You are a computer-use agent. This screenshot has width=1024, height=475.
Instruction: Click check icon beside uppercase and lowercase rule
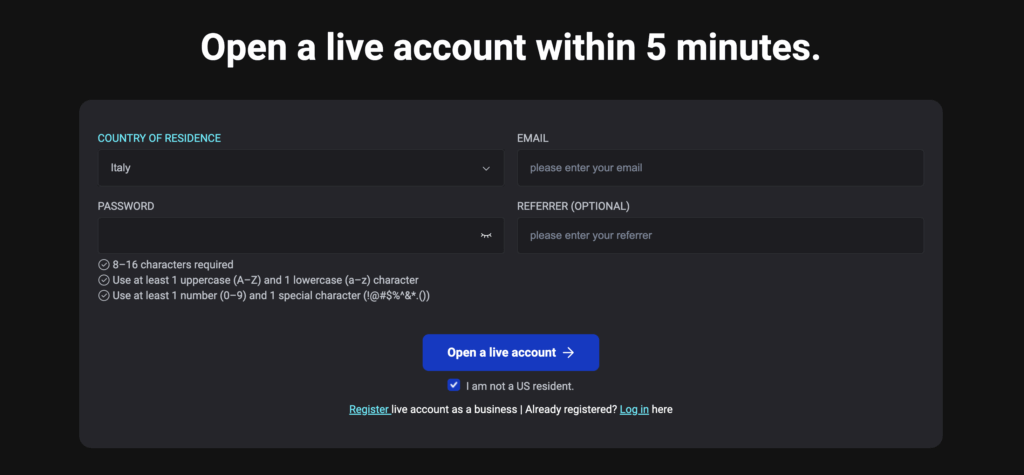[x=104, y=280]
